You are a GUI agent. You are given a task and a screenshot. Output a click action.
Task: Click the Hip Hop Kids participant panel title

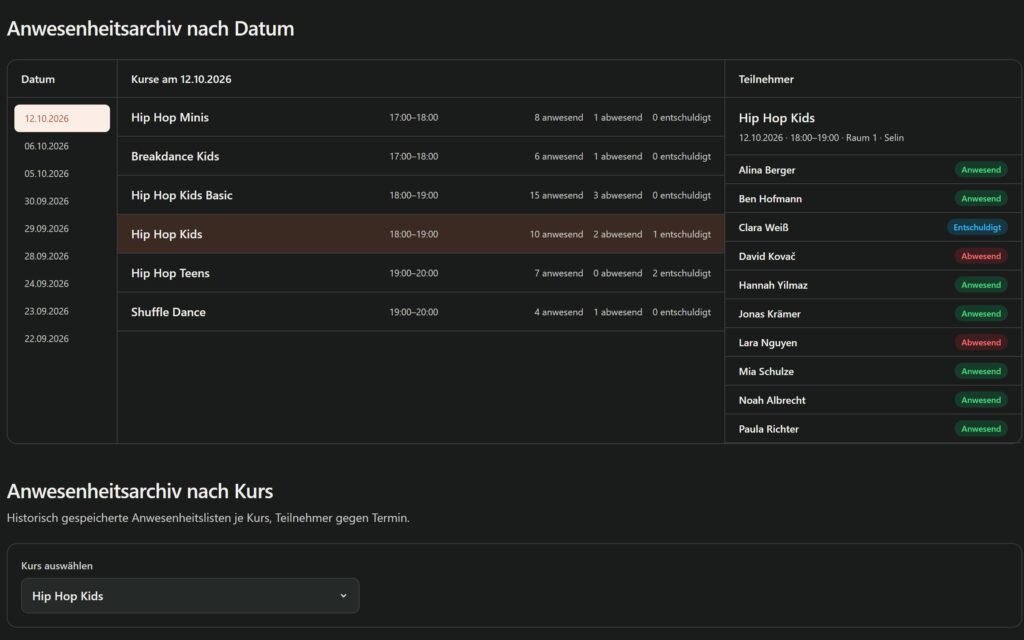pyautogui.click(x=776, y=118)
